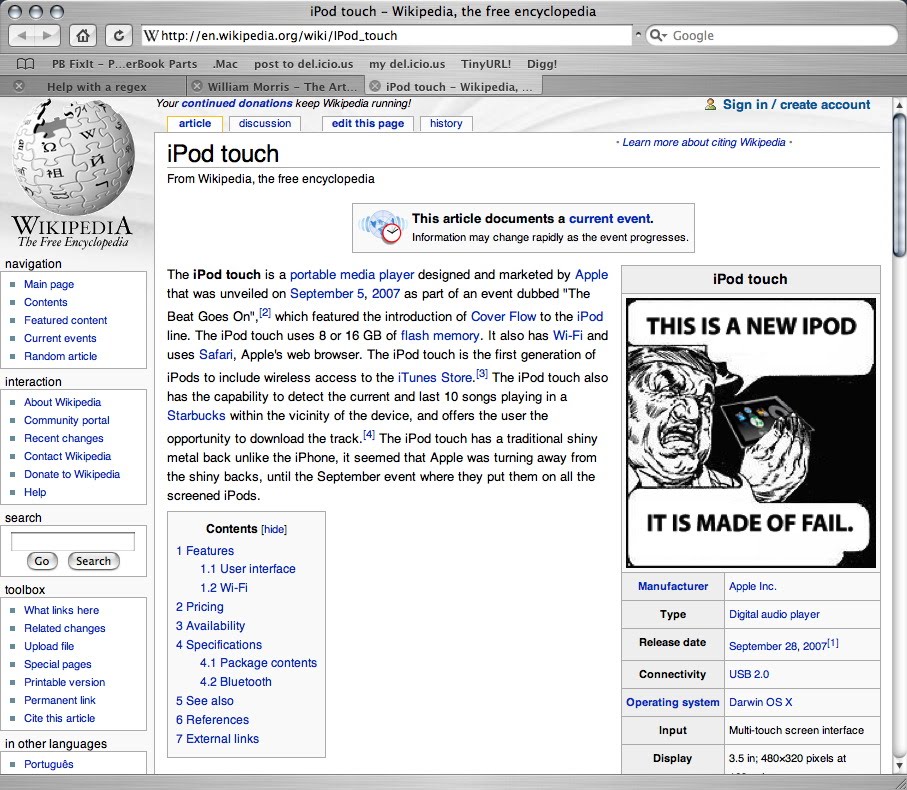Click 'post to del.icio.us' bookmark
The height and width of the screenshot is (790, 907).
click(304, 64)
